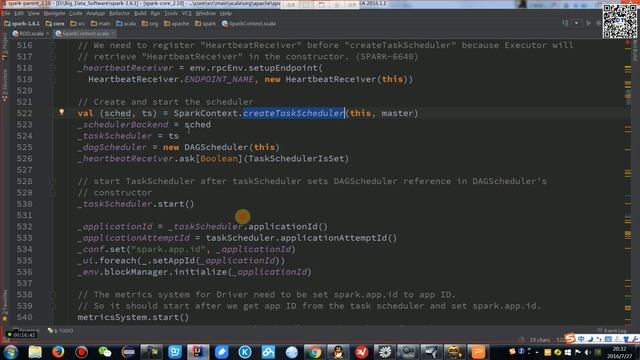Close the SparkContext.scala tab
This screenshot has width=640, height=360.
point(113,33)
